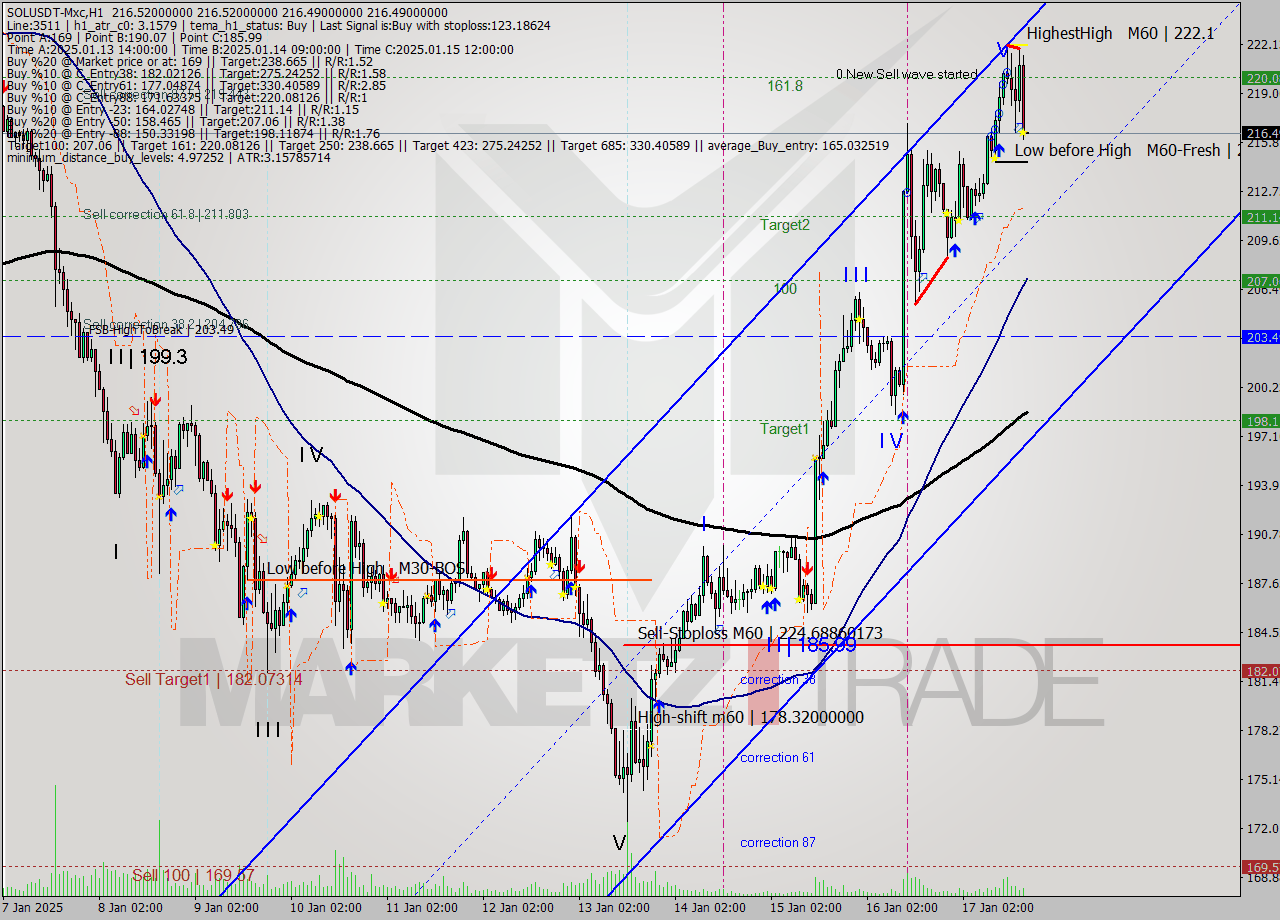
Task: Click the '161.8' Fibonacci level label
Action: point(785,86)
